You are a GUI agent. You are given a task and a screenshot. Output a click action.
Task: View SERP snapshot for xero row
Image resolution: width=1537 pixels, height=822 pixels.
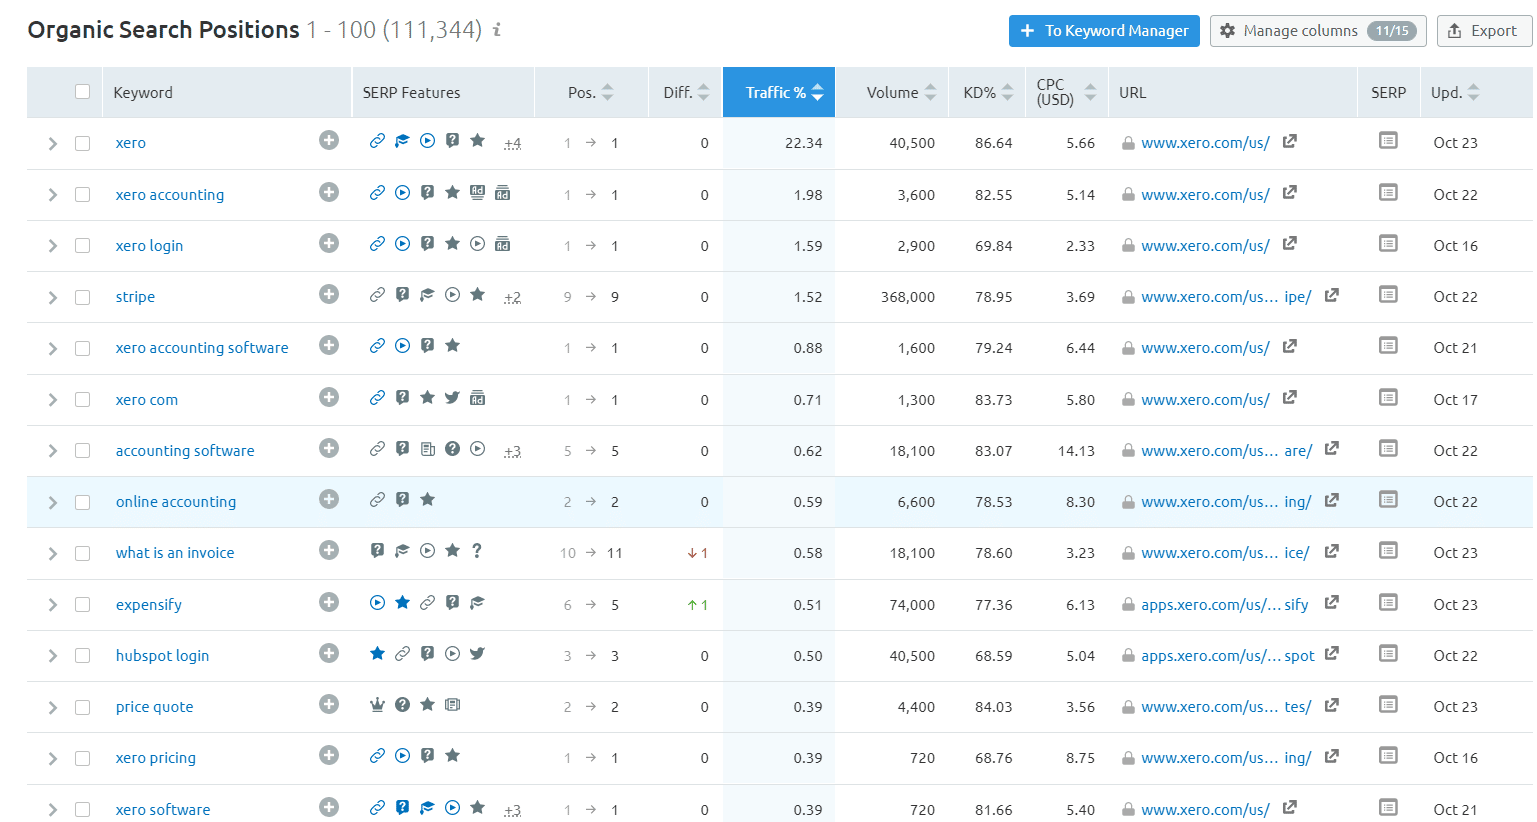(x=1388, y=141)
